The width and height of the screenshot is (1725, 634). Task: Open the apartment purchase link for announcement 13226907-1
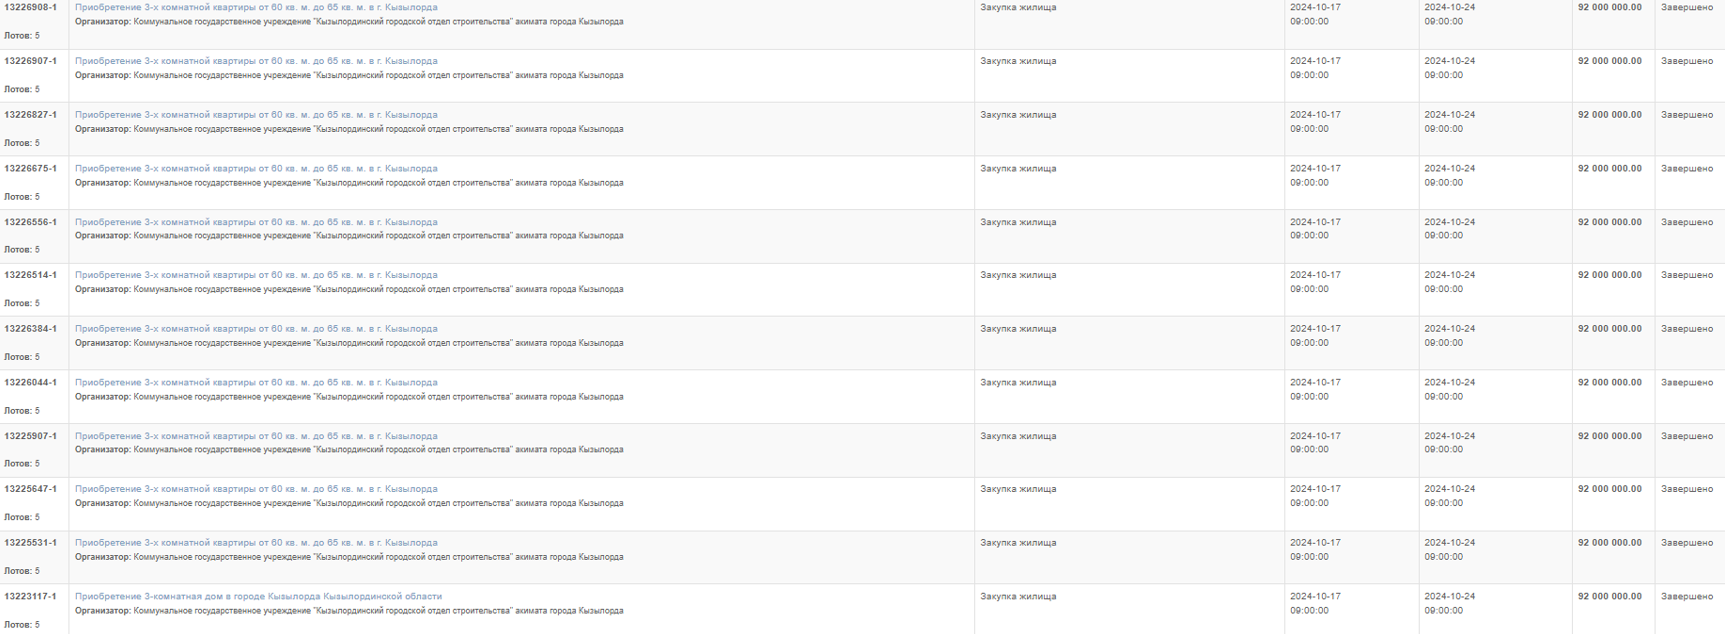click(x=256, y=61)
